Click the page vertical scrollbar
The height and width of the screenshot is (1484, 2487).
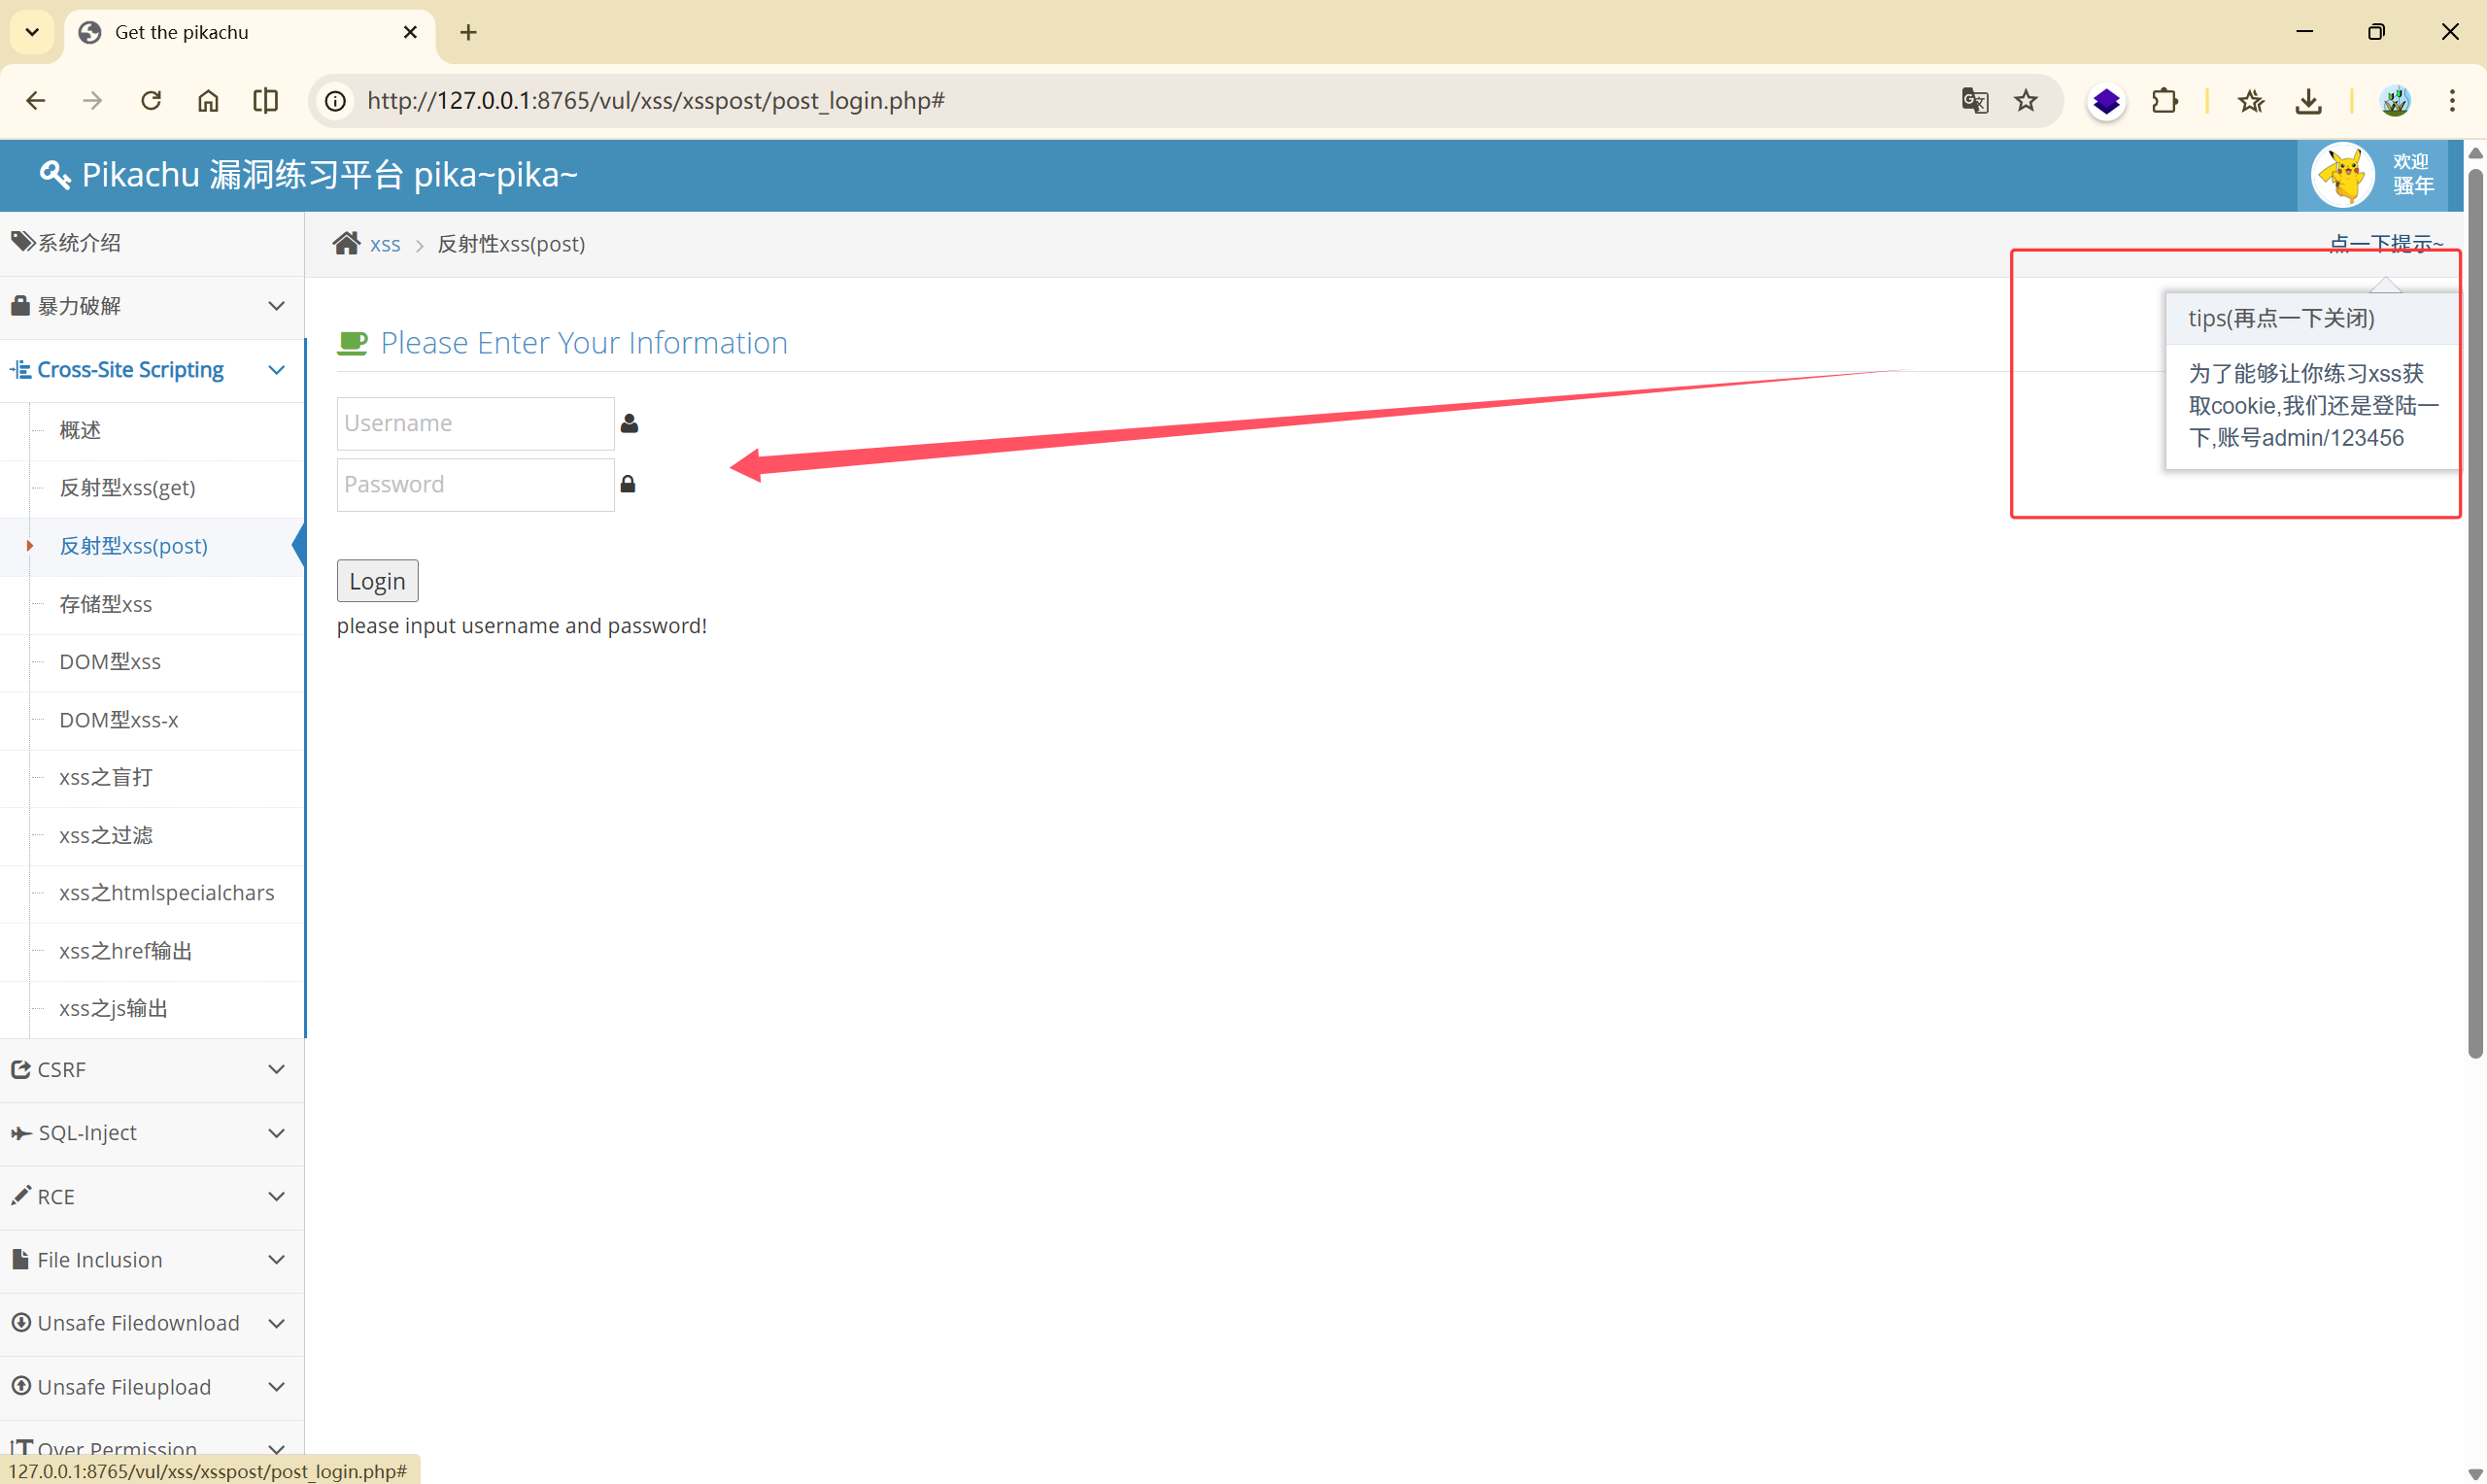click(2475, 610)
